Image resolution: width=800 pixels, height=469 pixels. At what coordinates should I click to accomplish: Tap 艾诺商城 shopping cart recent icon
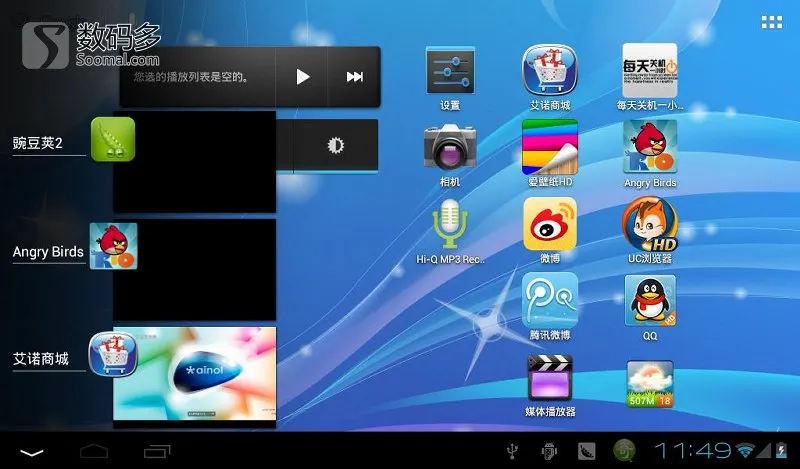coord(113,353)
